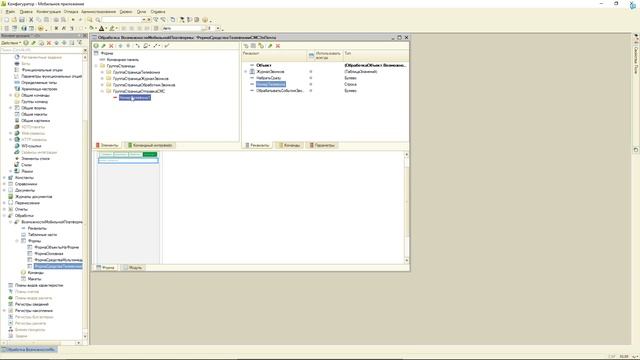Click green Add icon in Configuration panel toolbar
Viewport: 640px width, 360px height.
26,43
